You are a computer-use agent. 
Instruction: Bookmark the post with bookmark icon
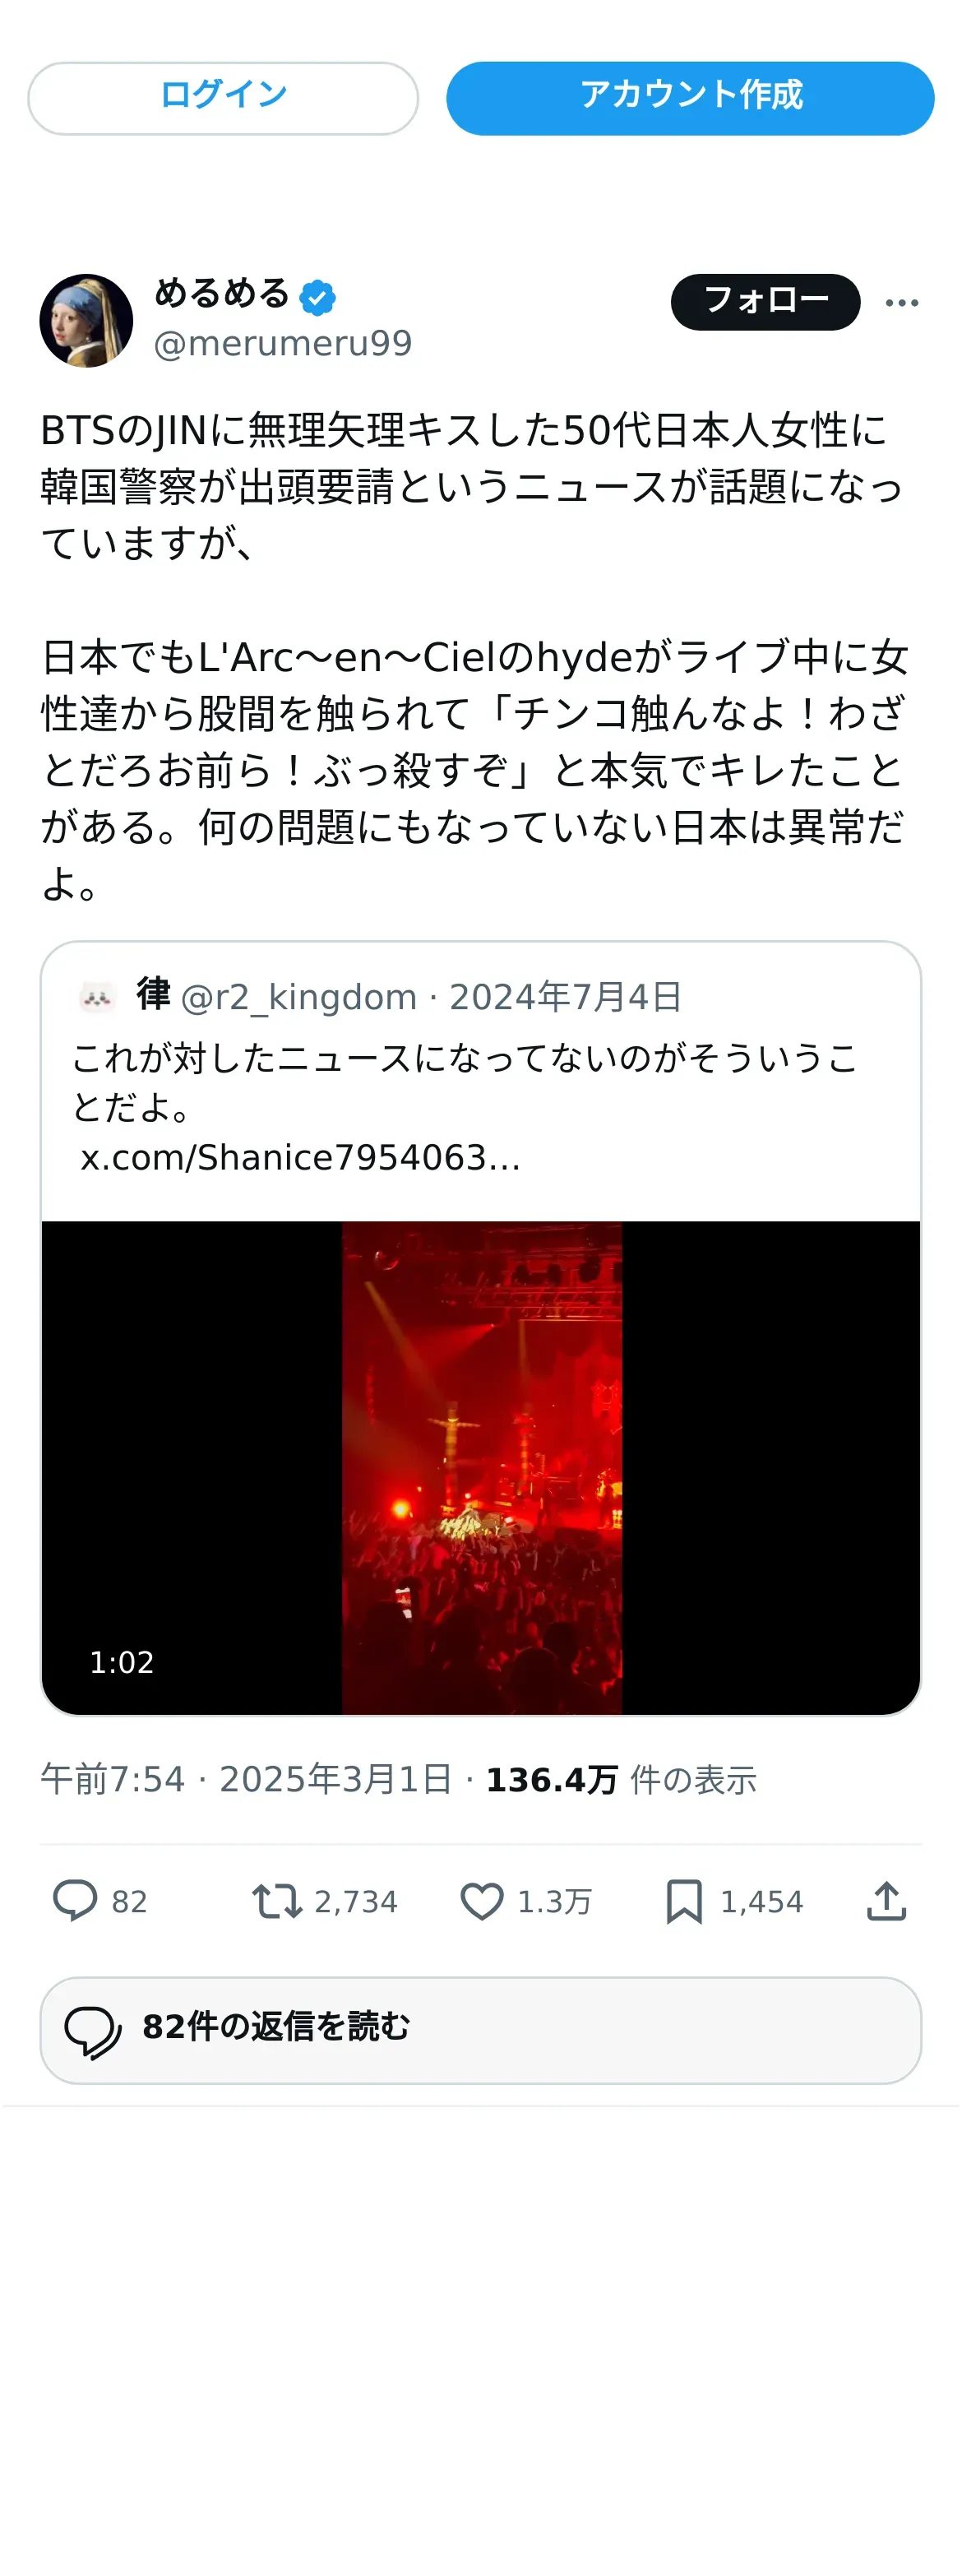[x=684, y=1901]
